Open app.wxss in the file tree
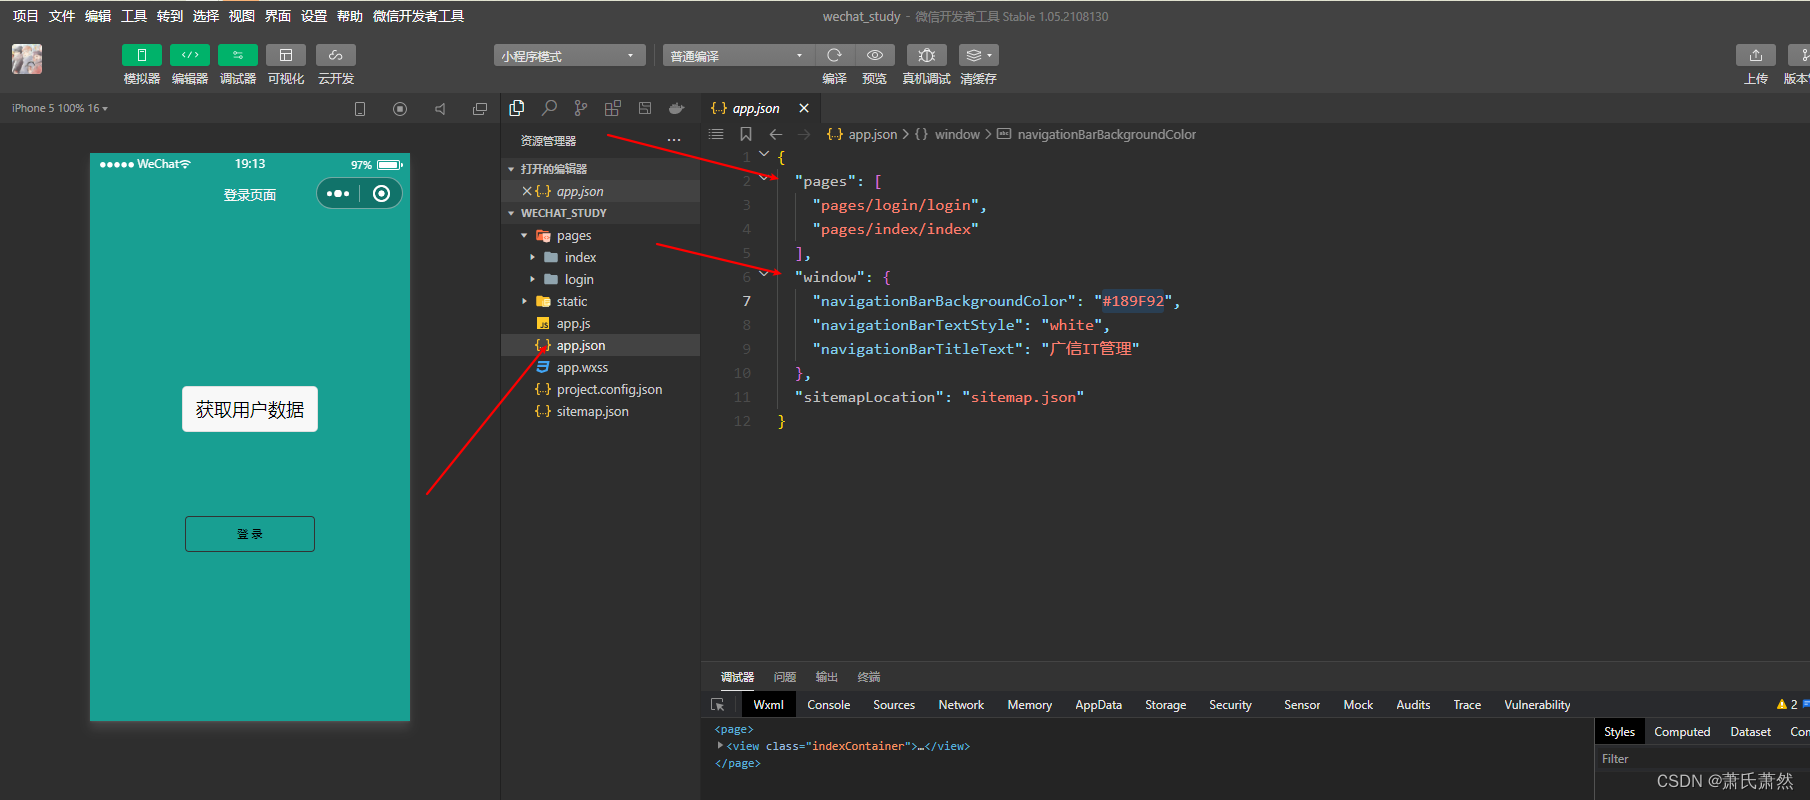Screen dimensions: 1810x800 (582, 368)
